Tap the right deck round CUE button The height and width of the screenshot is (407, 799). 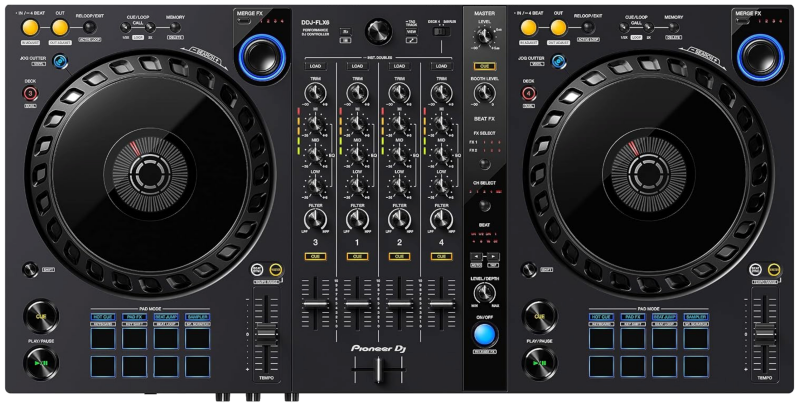(540, 316)
